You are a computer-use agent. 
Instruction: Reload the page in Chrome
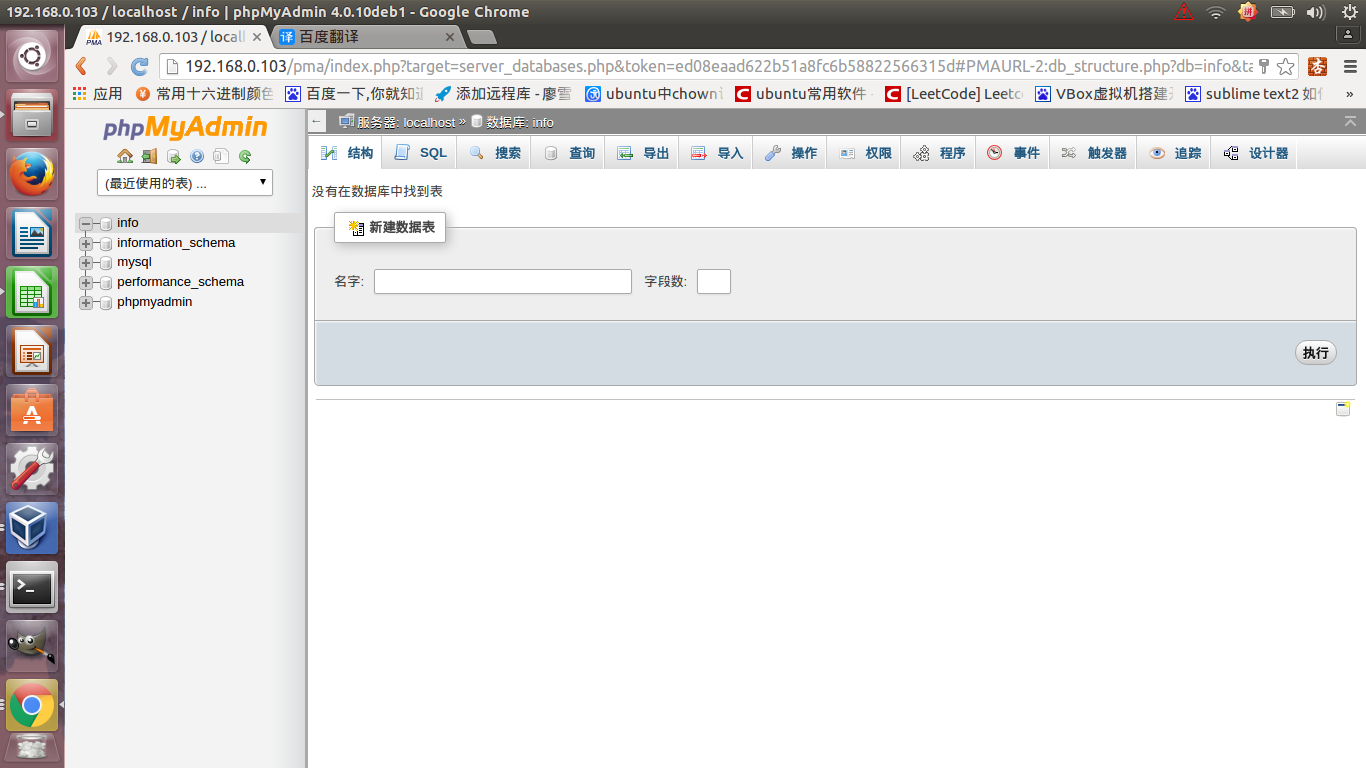pos(140,66)
